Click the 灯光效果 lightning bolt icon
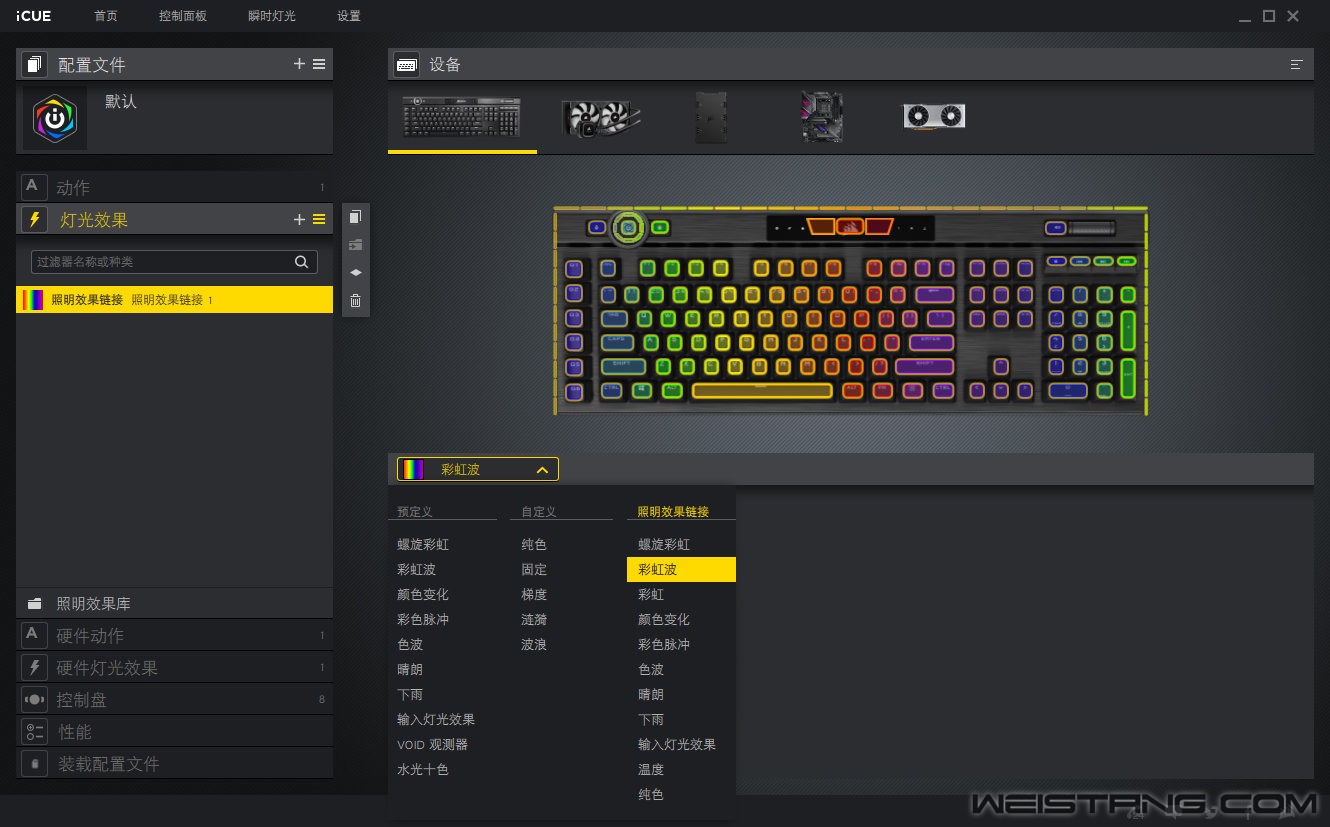Image resolution: width=1330 pixels, height=827 pixels. 36,220
